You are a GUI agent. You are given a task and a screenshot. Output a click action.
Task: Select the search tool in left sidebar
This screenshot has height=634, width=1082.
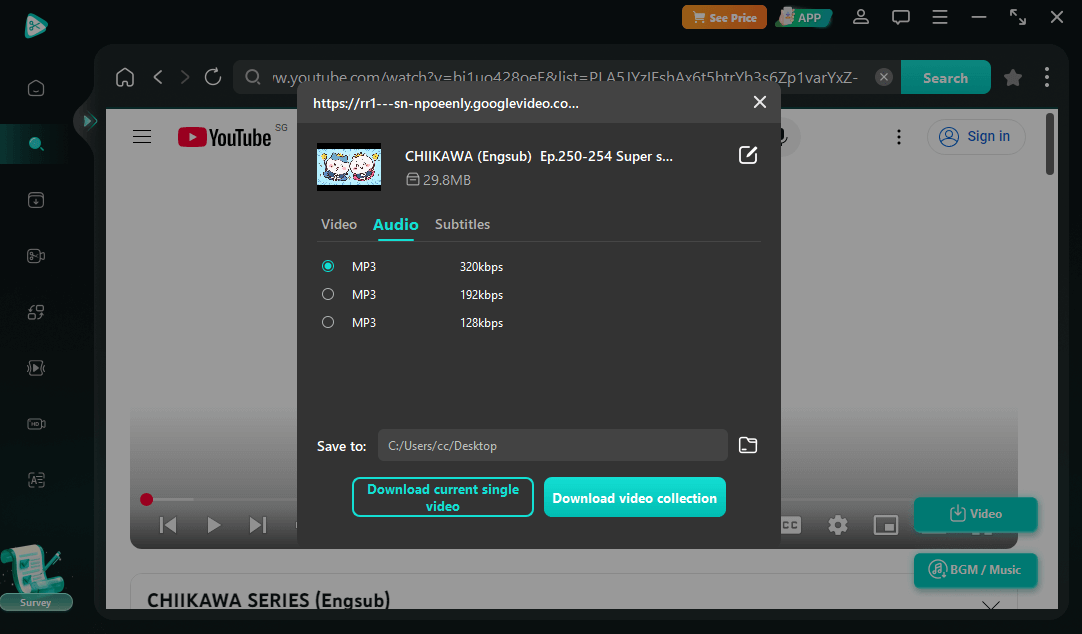pyautogui.click(x=36, y=144)
